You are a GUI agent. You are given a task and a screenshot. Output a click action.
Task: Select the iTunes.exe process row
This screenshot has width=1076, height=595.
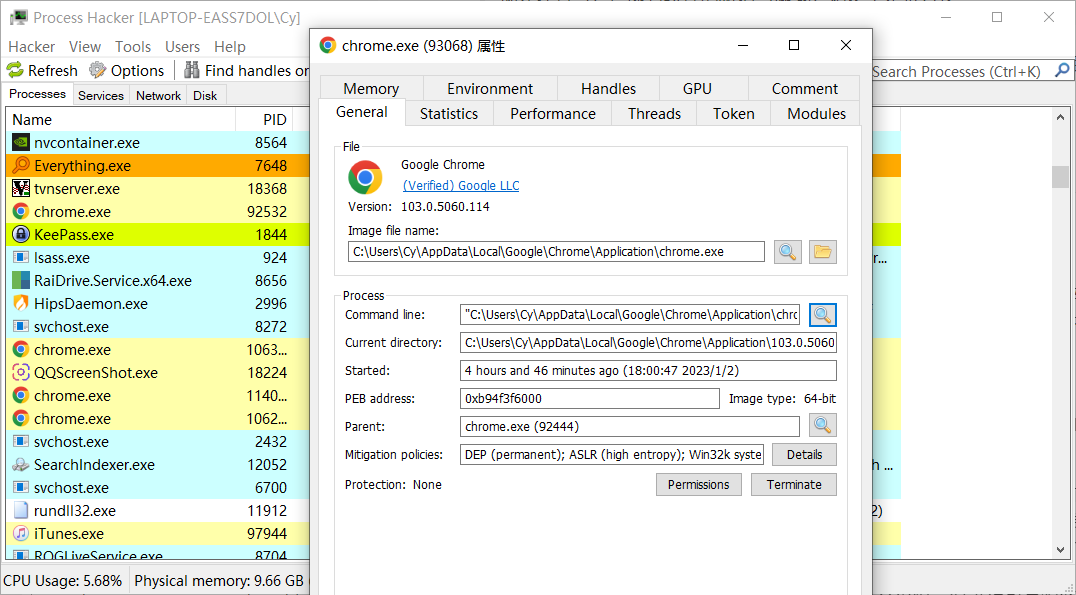click(68, 534)
